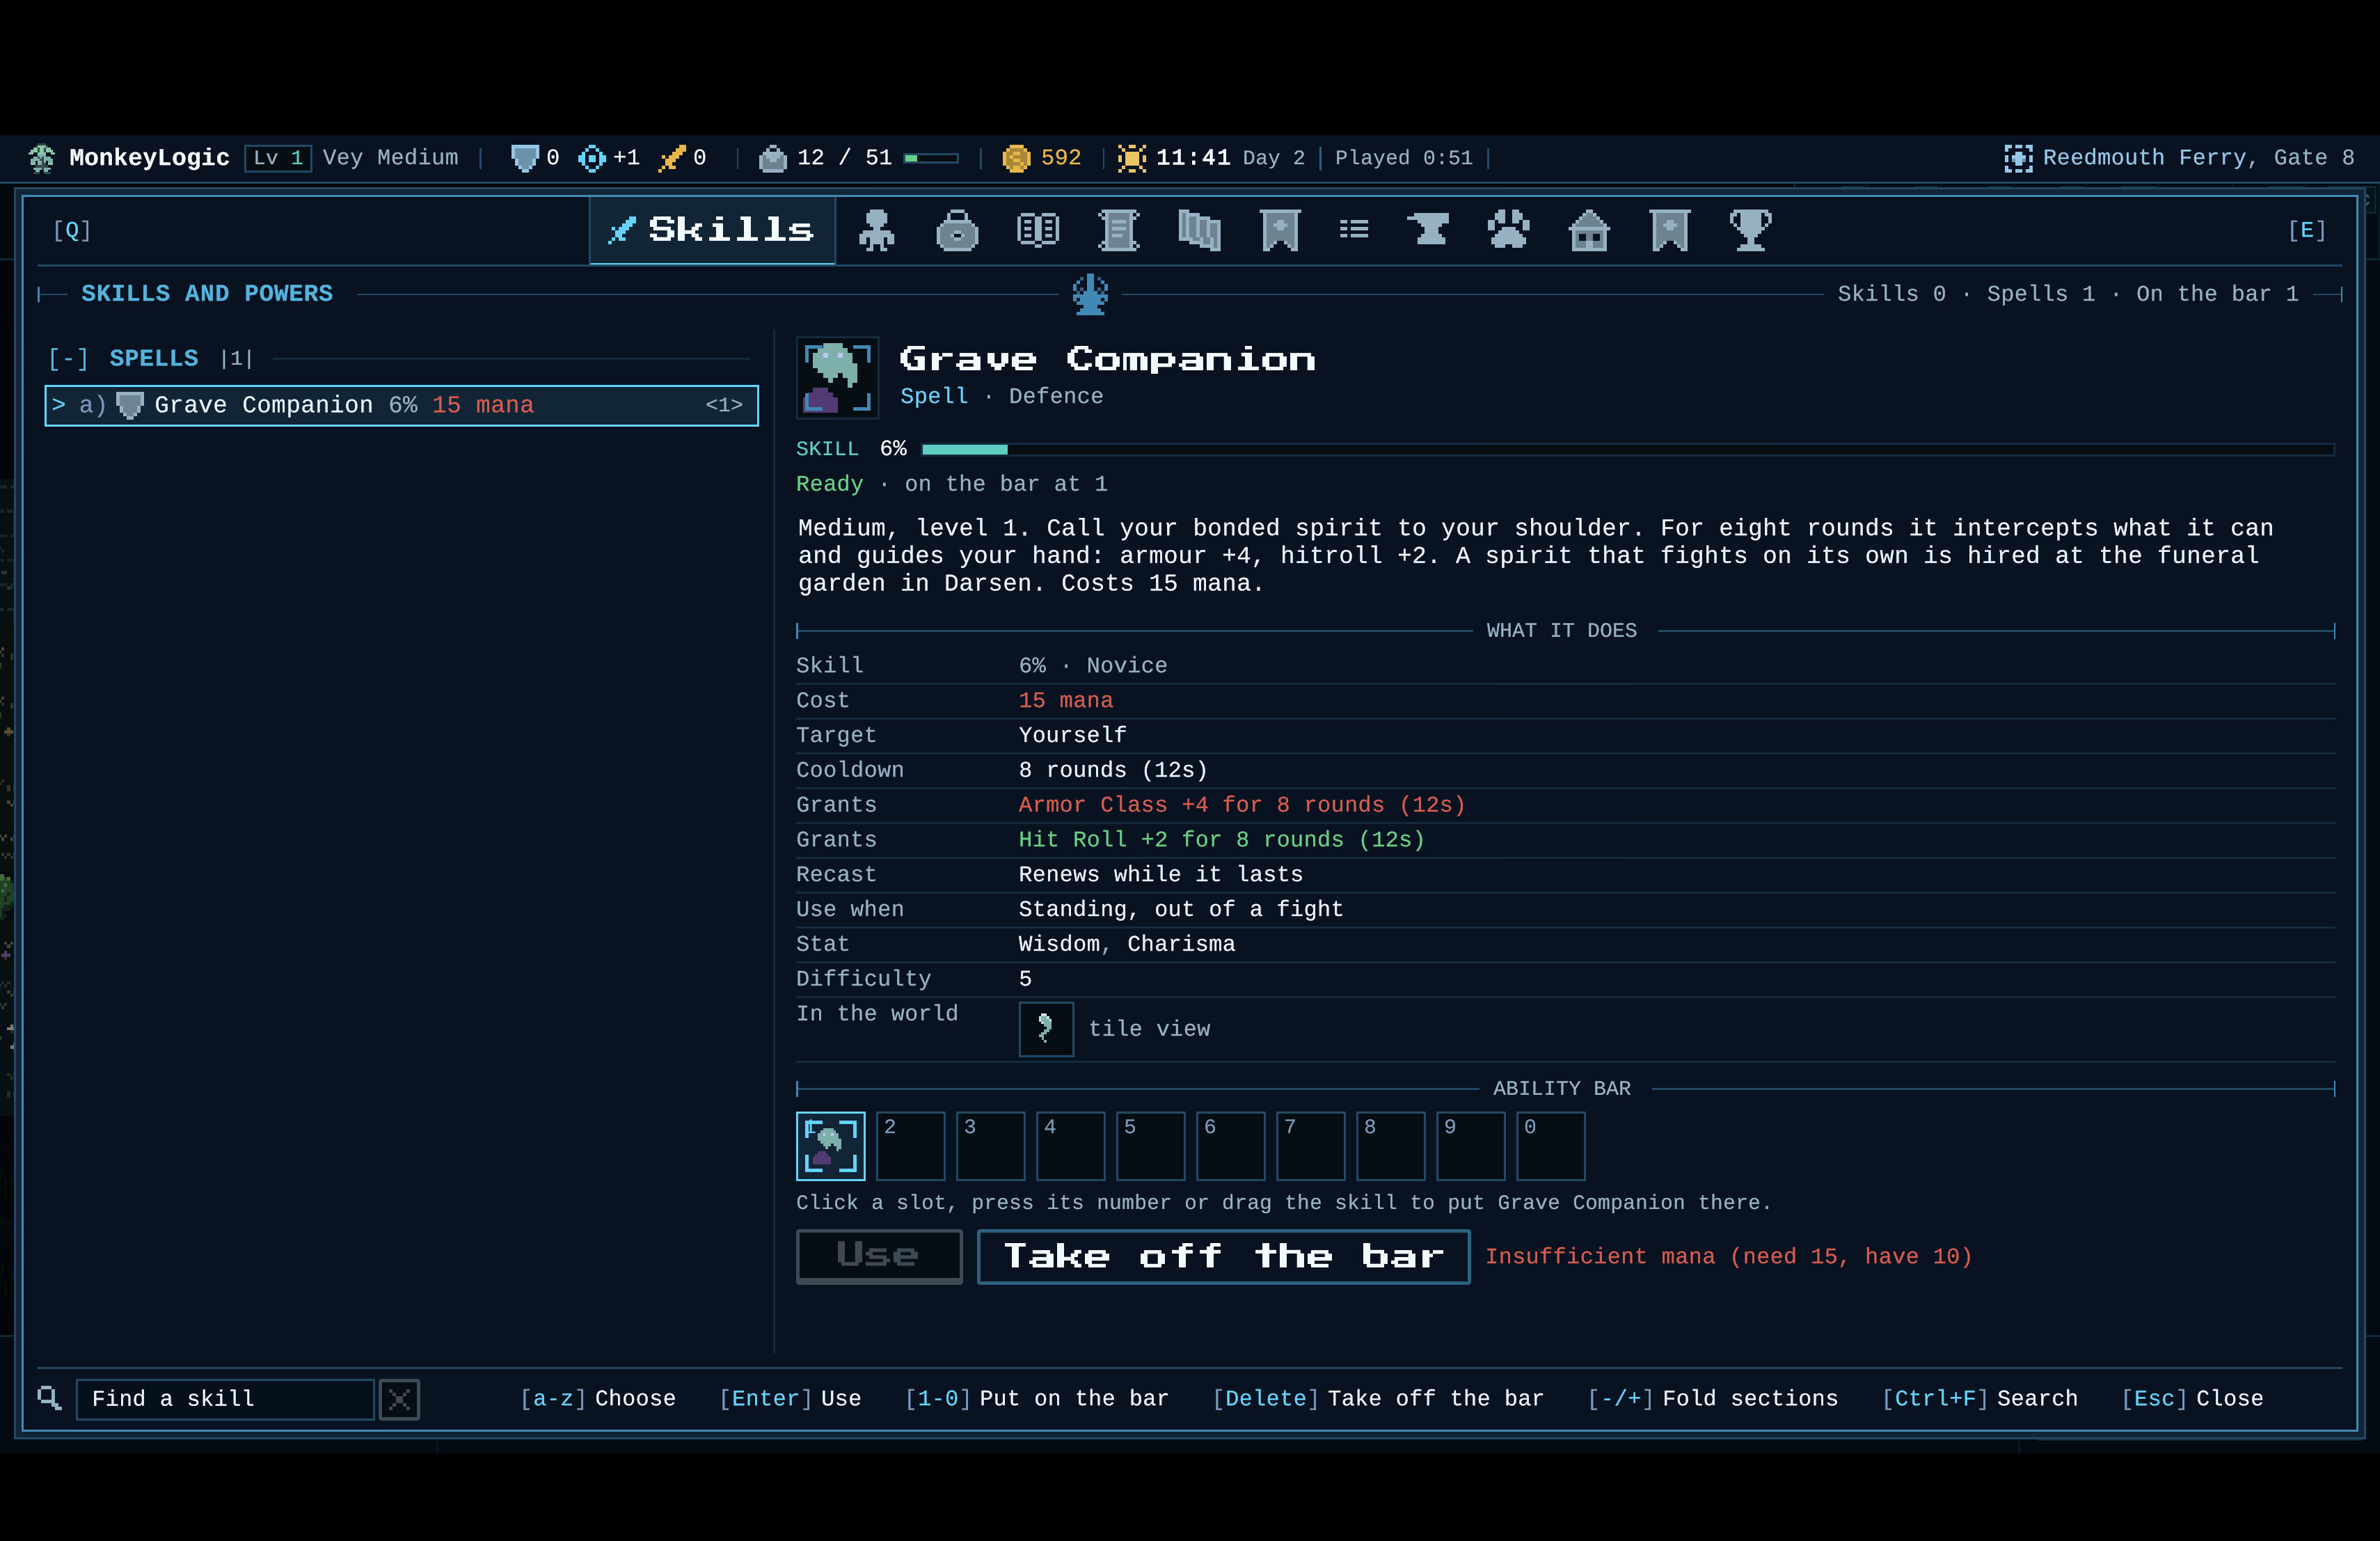Click the [Esc] Close hint

coord(2192,1398)
